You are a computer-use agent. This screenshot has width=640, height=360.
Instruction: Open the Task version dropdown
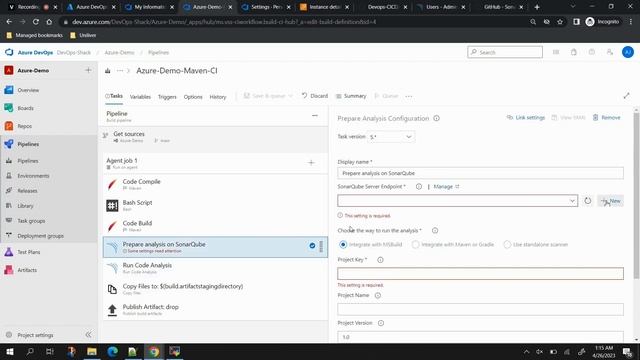391,137
